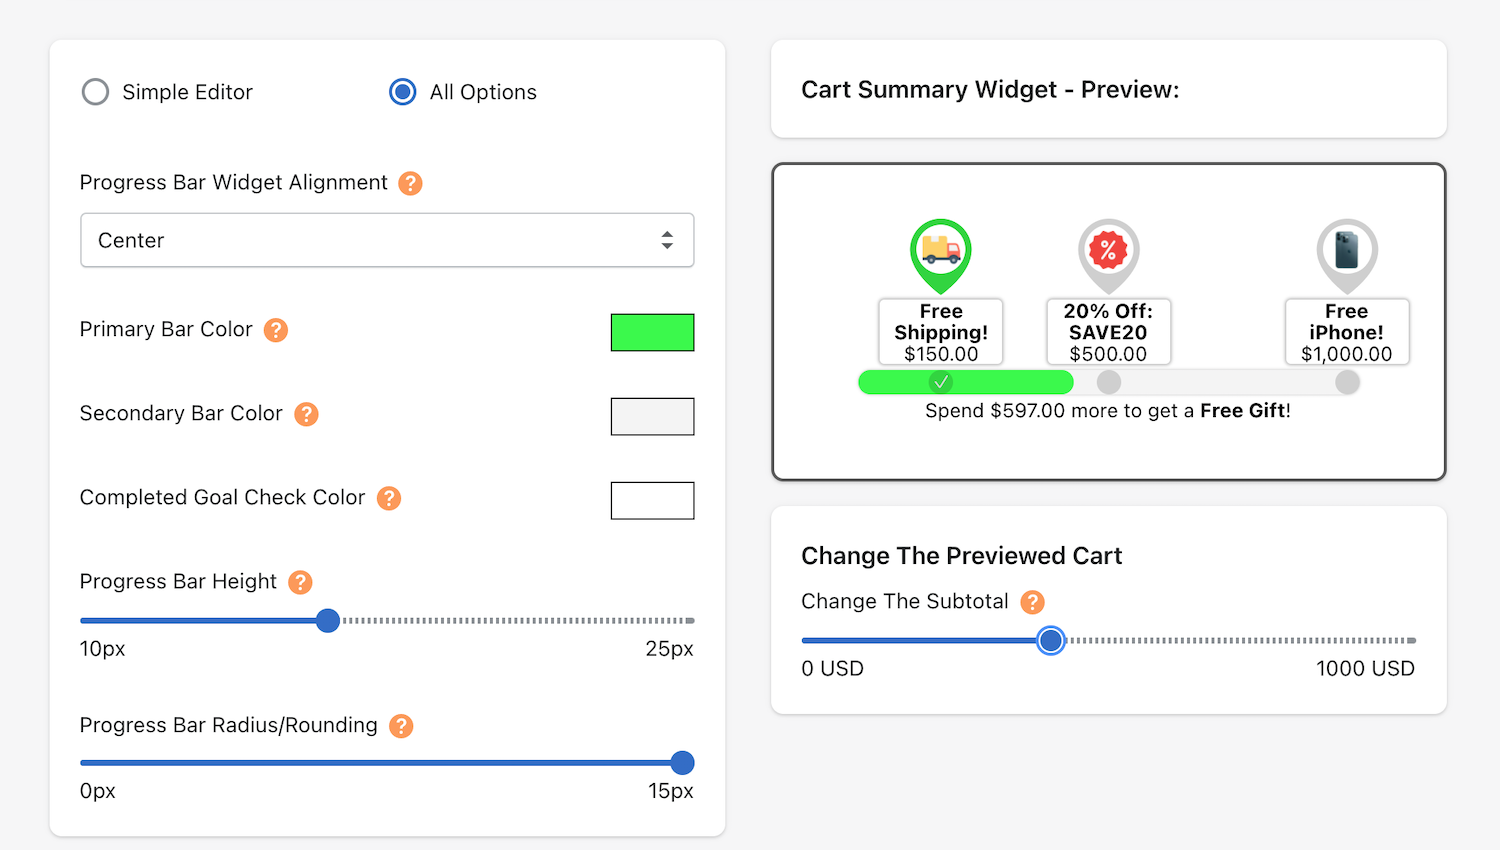Click help icon for Completed Goal Check Color
This screenshot has width=1500, height=850.
click(389, 498)
